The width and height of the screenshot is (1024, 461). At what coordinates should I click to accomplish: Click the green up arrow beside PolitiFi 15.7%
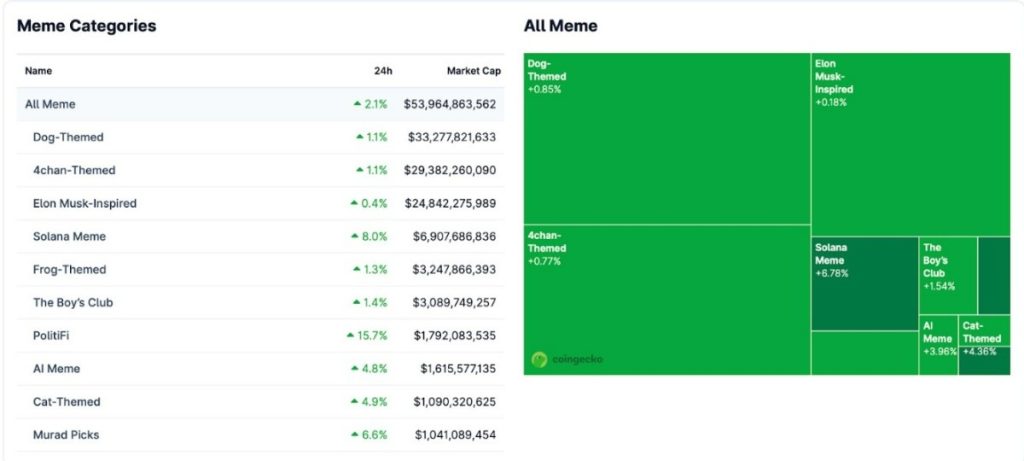351,335
